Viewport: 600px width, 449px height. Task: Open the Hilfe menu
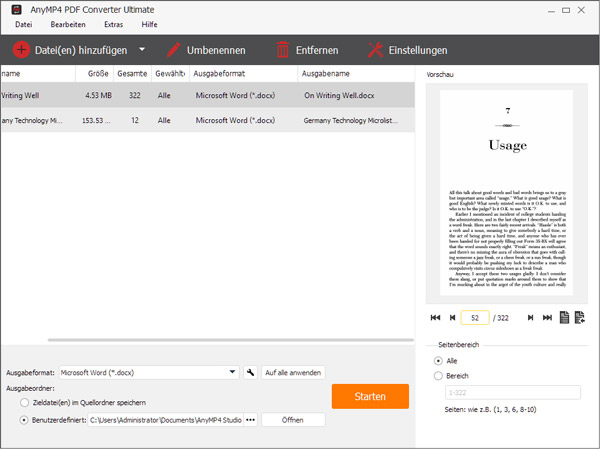click(149, 24)
